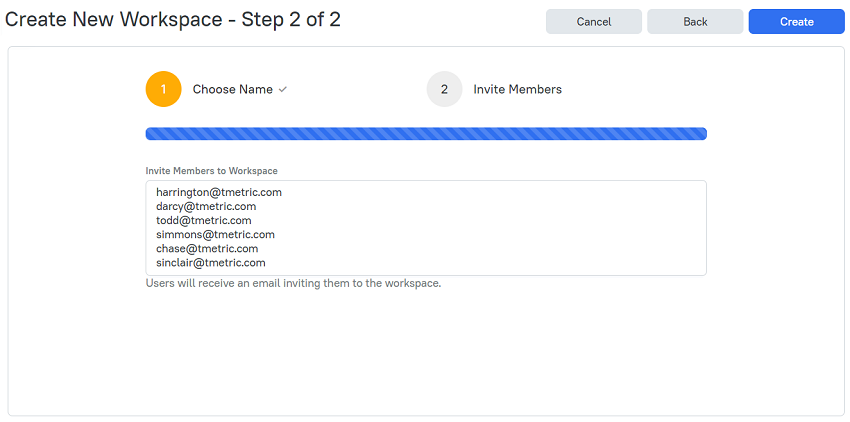
Task: Click the email invitation helper text
Action: click(x=293, y=283)
